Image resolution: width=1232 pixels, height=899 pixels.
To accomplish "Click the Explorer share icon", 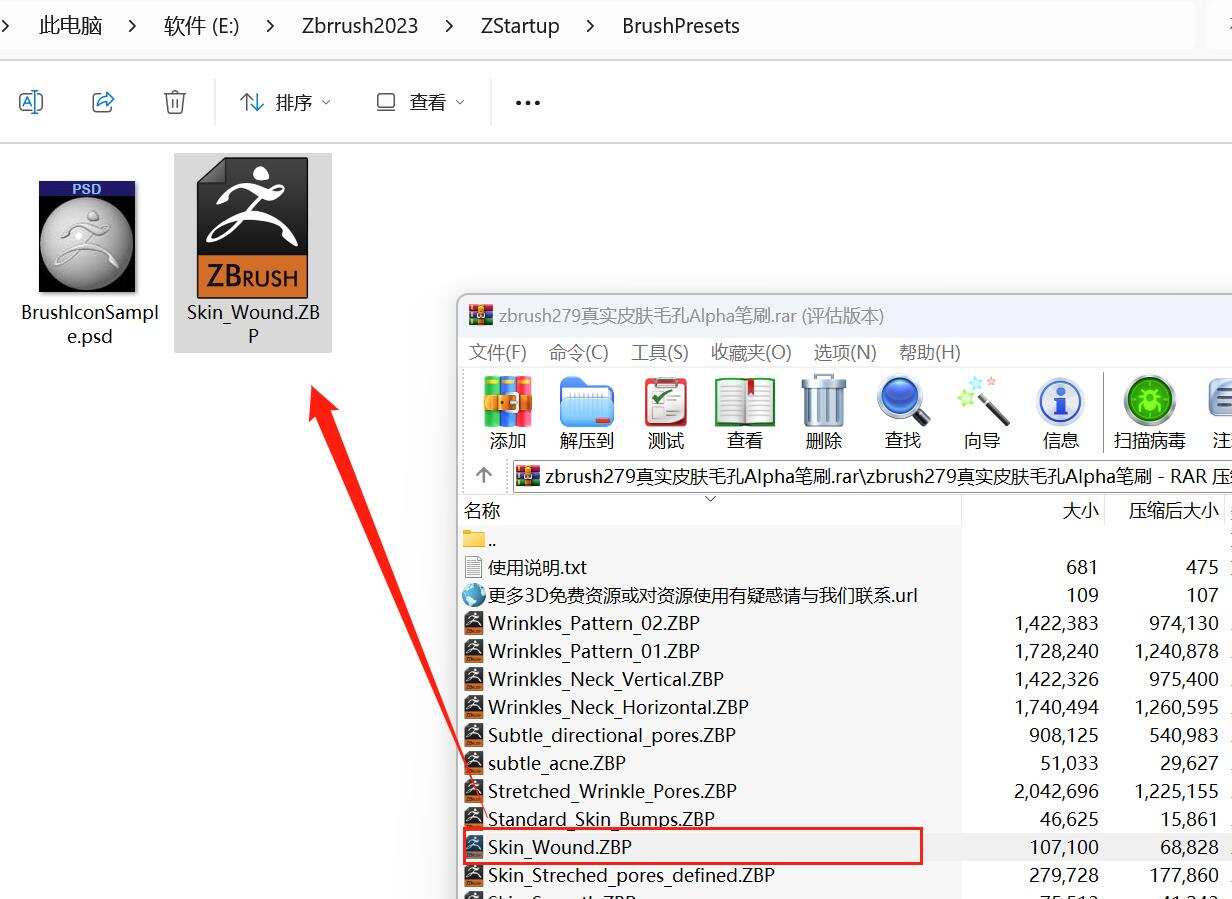I will tap(103, 102).
